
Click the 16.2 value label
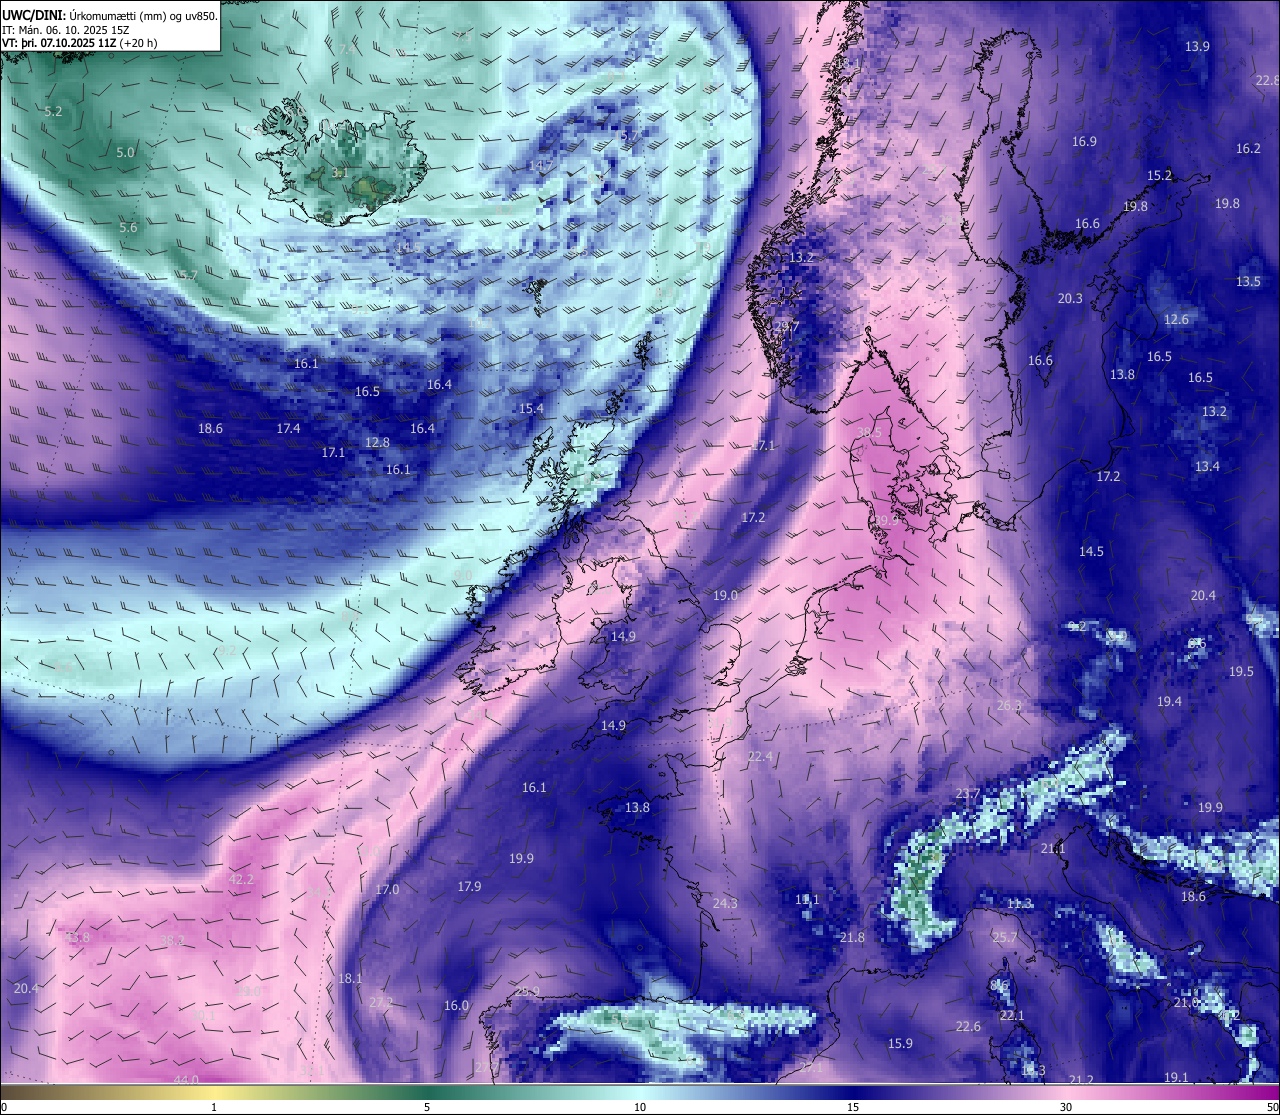click(x=1248, y=148)
